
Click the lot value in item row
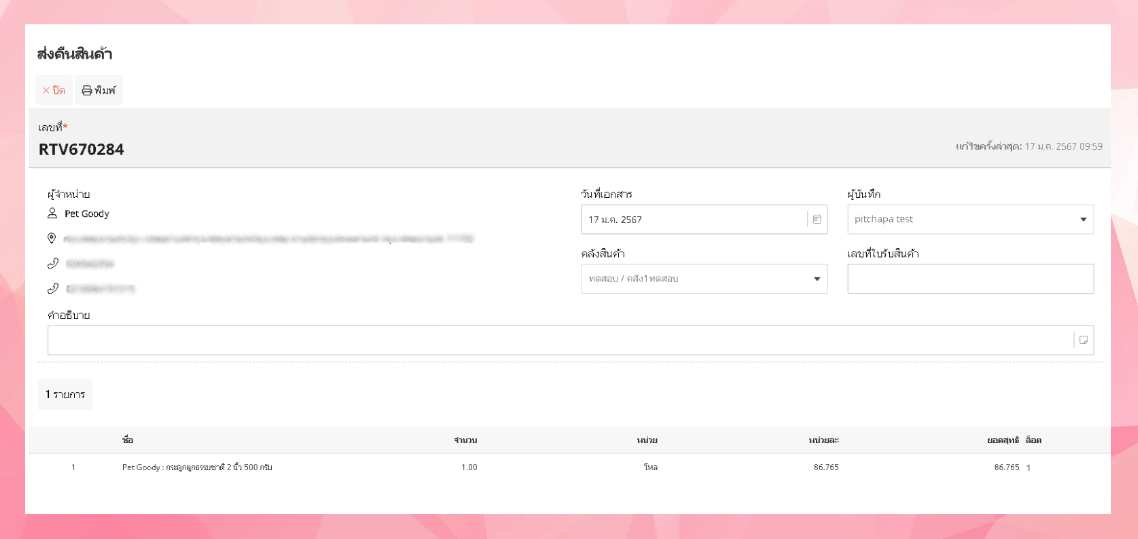point(1029,468)
